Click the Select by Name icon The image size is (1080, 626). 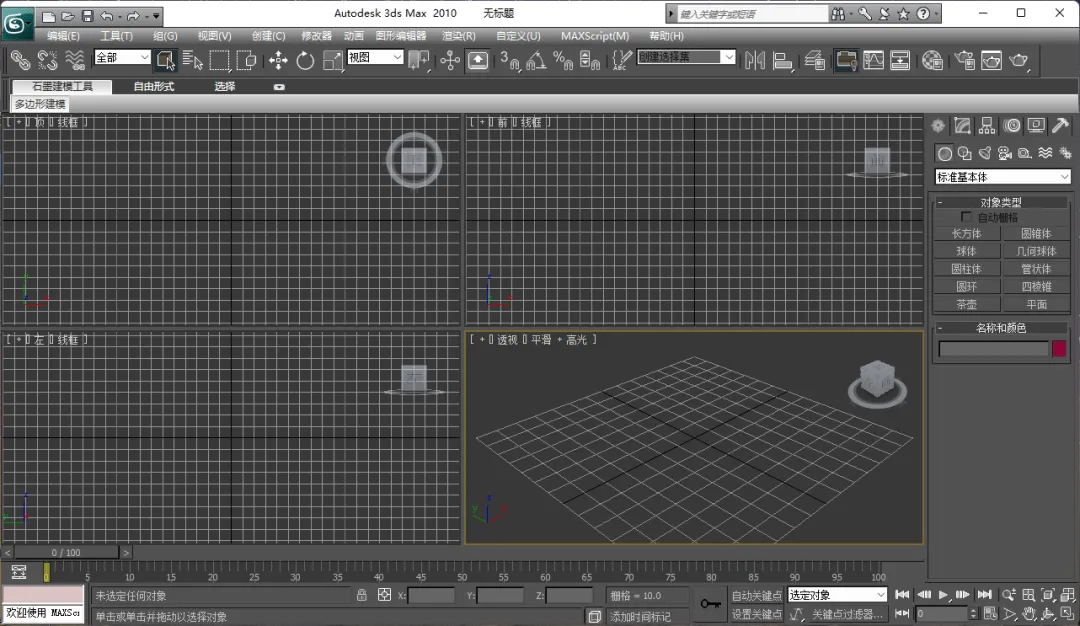(192, 60)
